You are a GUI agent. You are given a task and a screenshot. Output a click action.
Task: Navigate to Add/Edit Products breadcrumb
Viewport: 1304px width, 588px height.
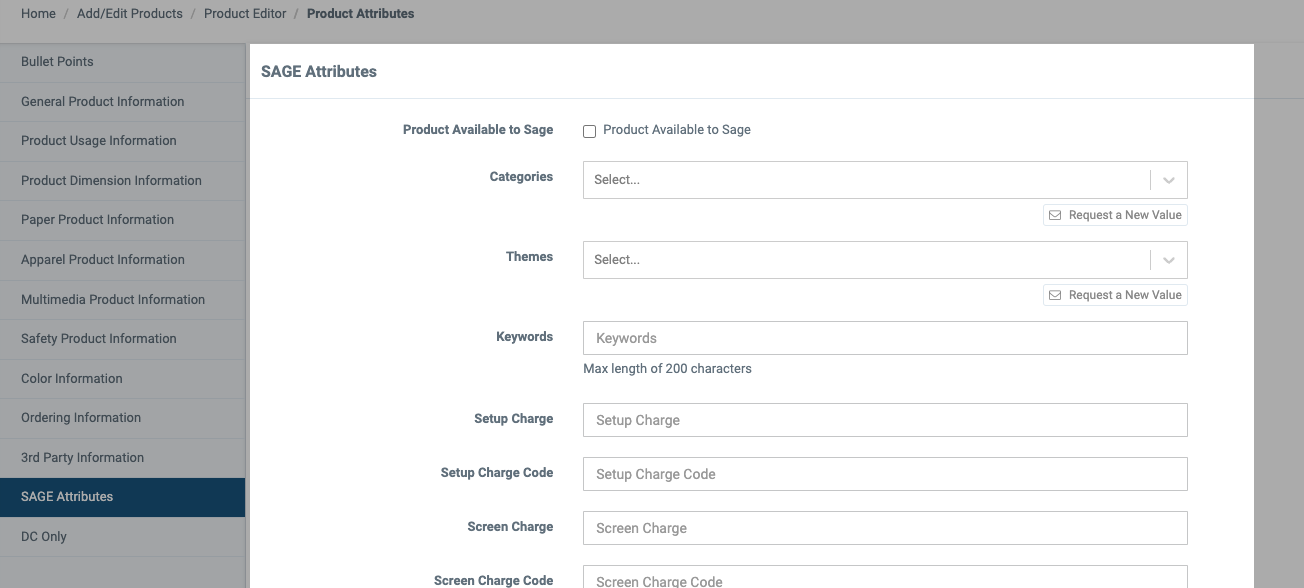130,14
